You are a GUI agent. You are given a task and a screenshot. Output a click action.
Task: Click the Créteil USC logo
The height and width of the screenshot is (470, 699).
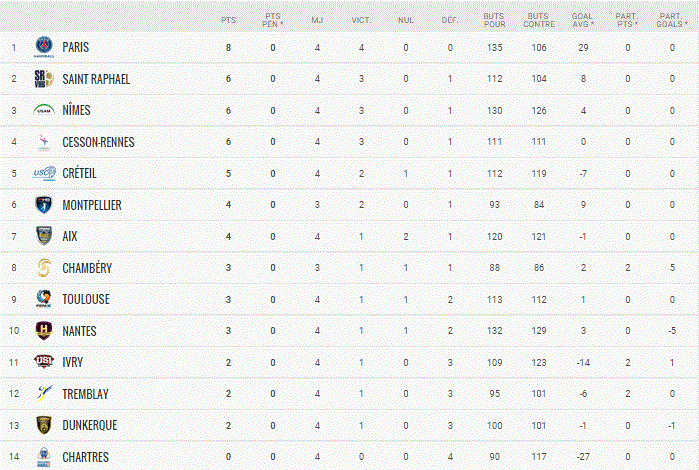tap(44, 173)
